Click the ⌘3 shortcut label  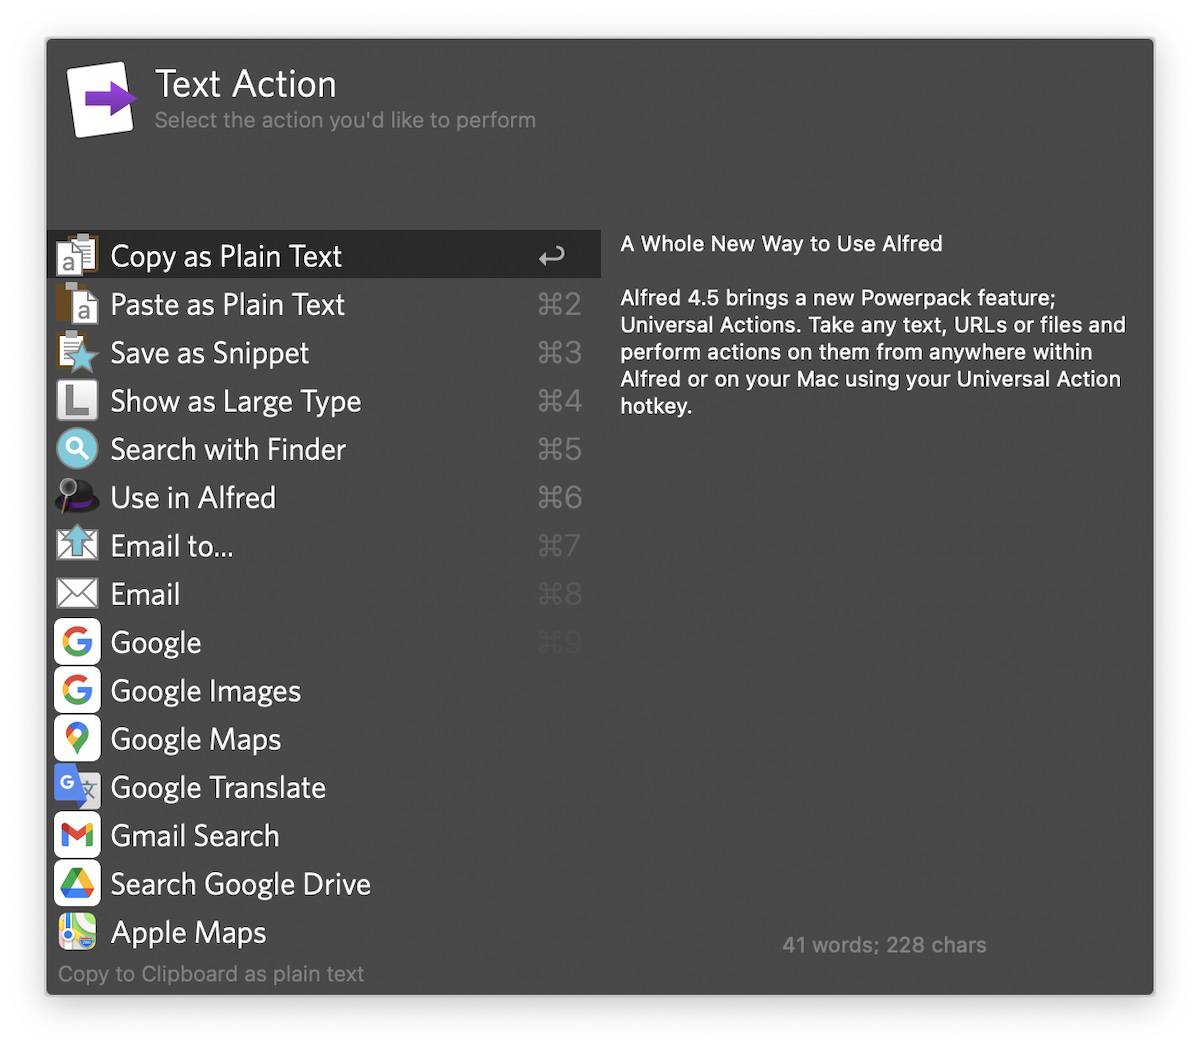(x=559, y=352)
